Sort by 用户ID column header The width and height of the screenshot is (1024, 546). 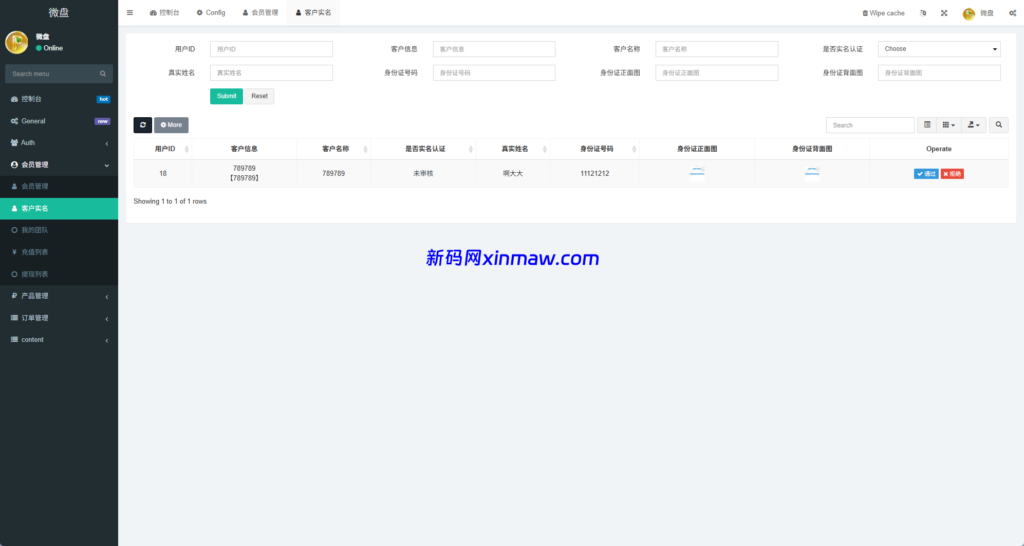coord(163,149)
